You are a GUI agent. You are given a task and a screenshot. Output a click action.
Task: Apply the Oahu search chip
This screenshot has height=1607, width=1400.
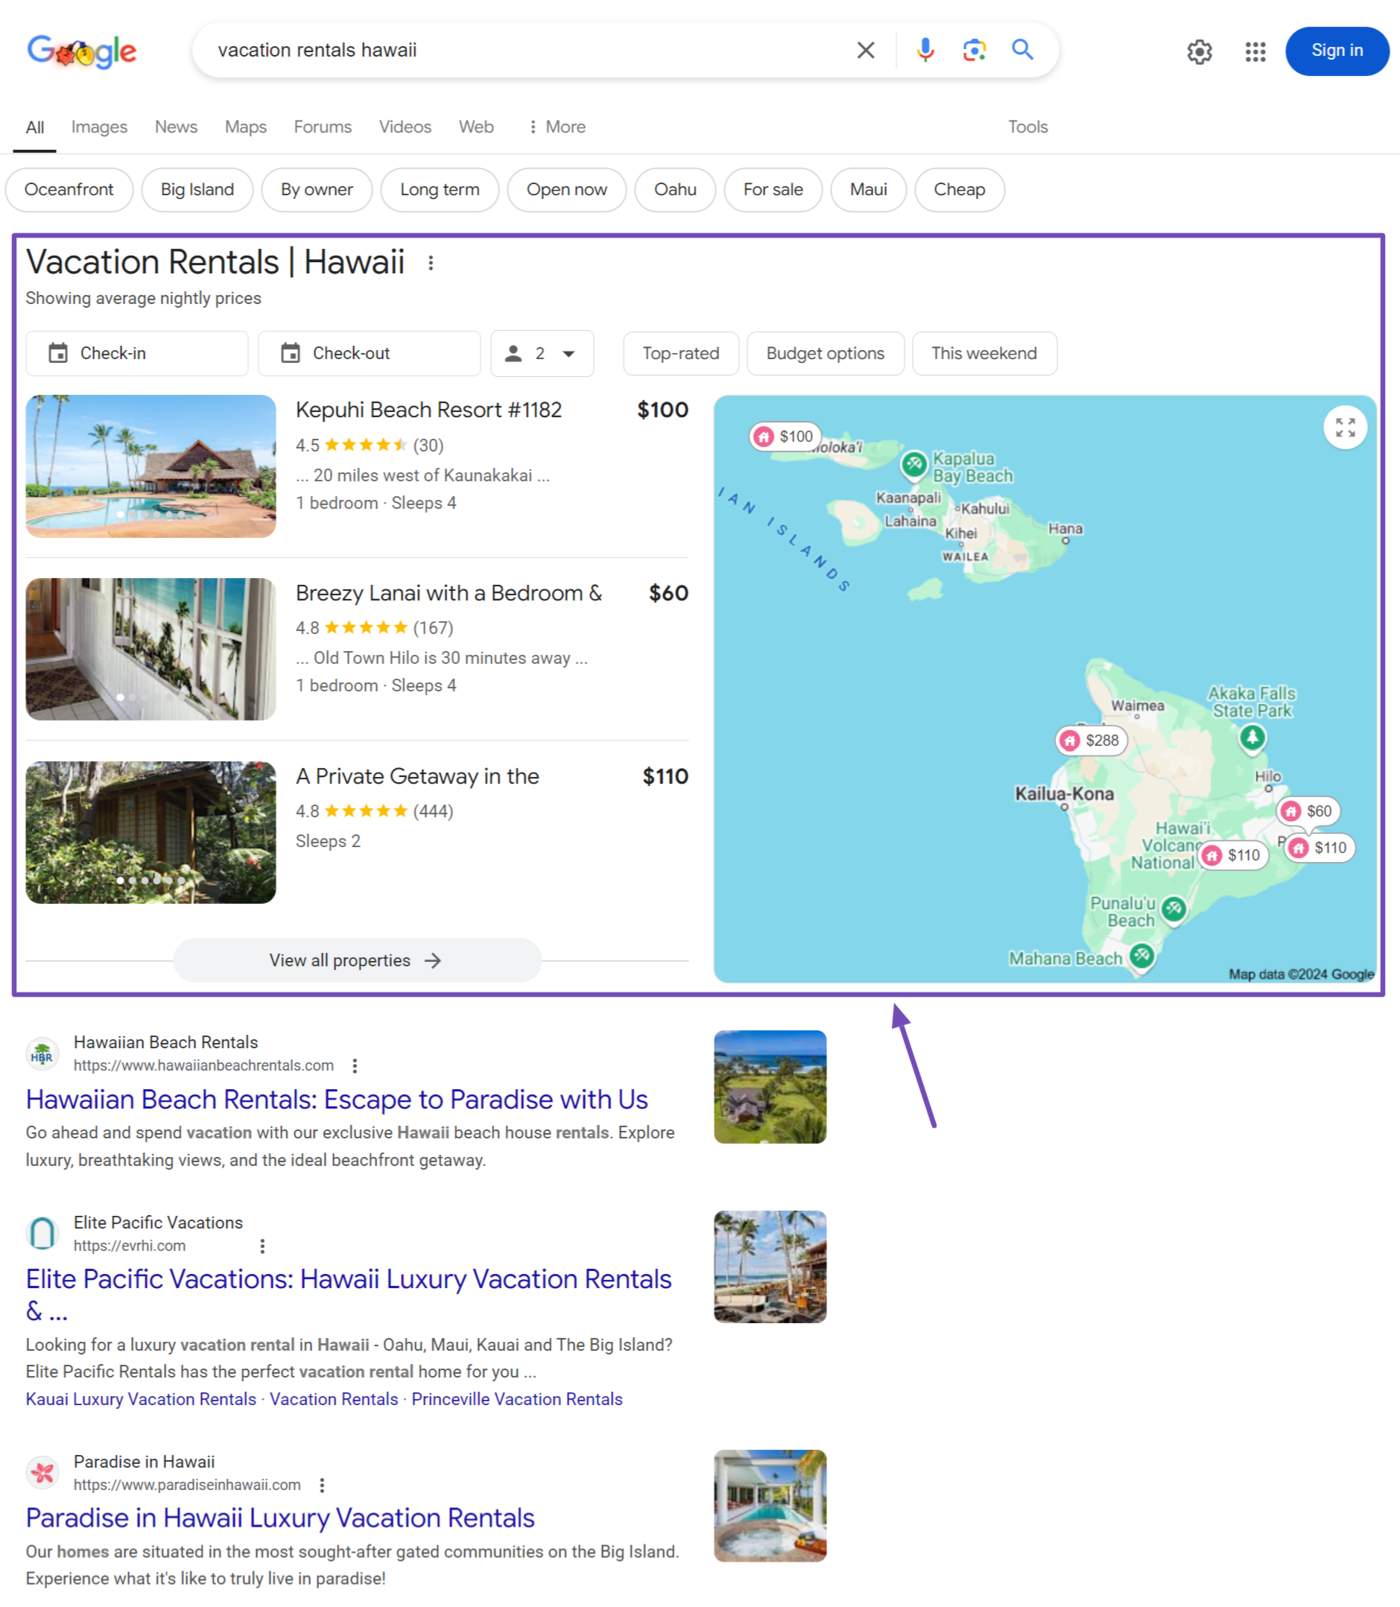pos(675,190)
